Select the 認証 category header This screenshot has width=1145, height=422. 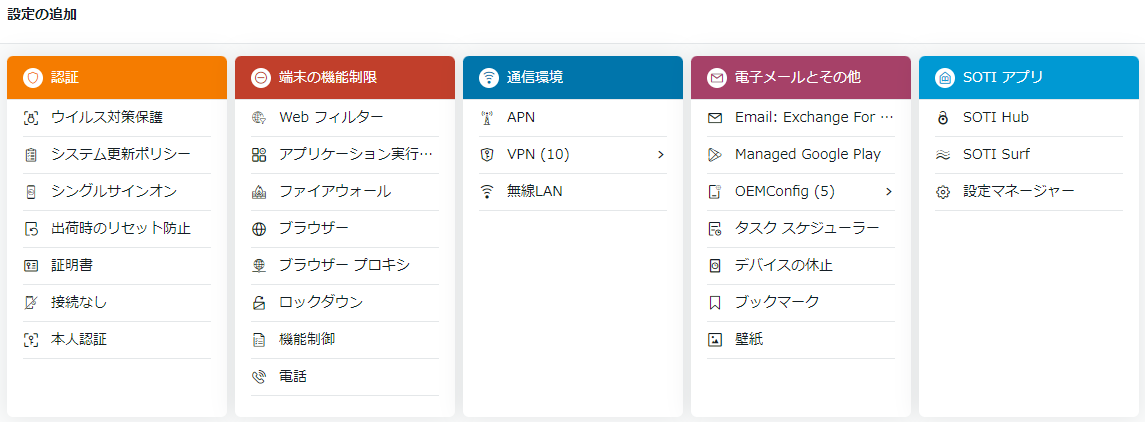117,77
